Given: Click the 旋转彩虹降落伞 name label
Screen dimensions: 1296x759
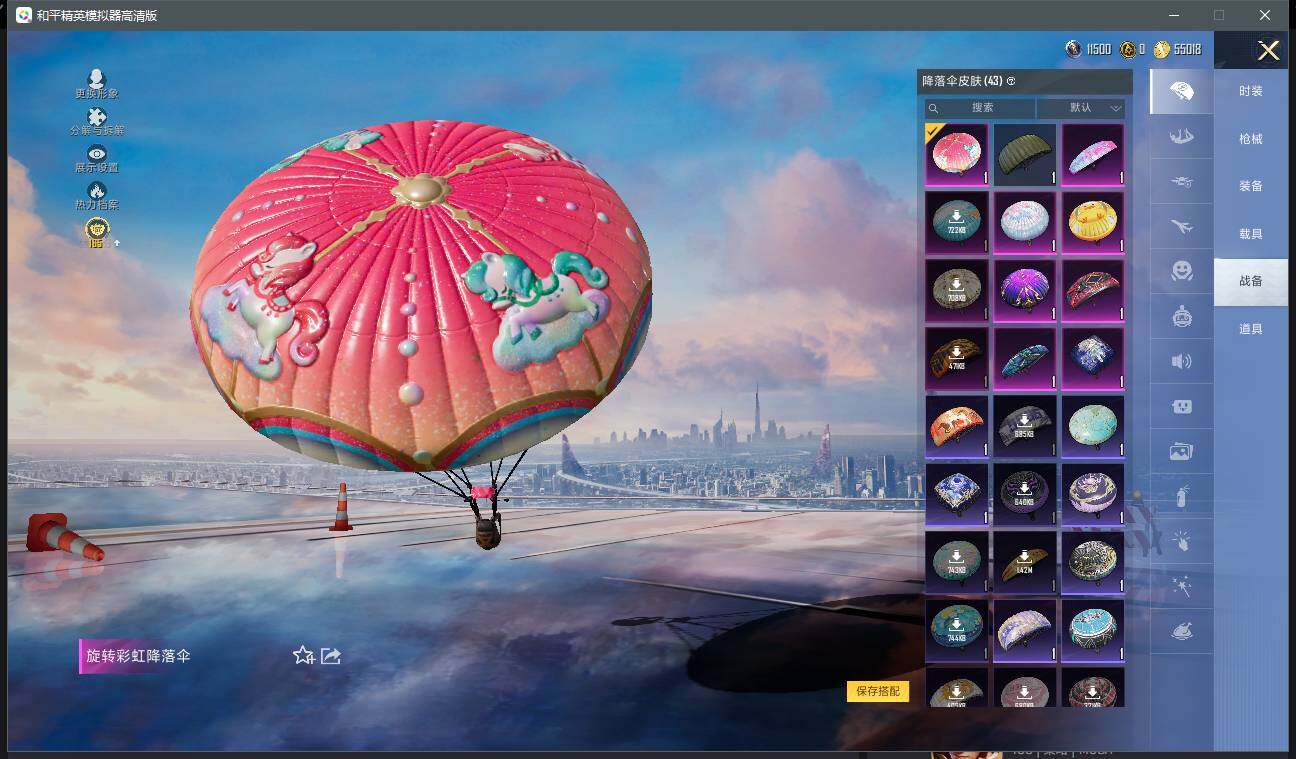Looking at the screenshot, I should 138,656.
